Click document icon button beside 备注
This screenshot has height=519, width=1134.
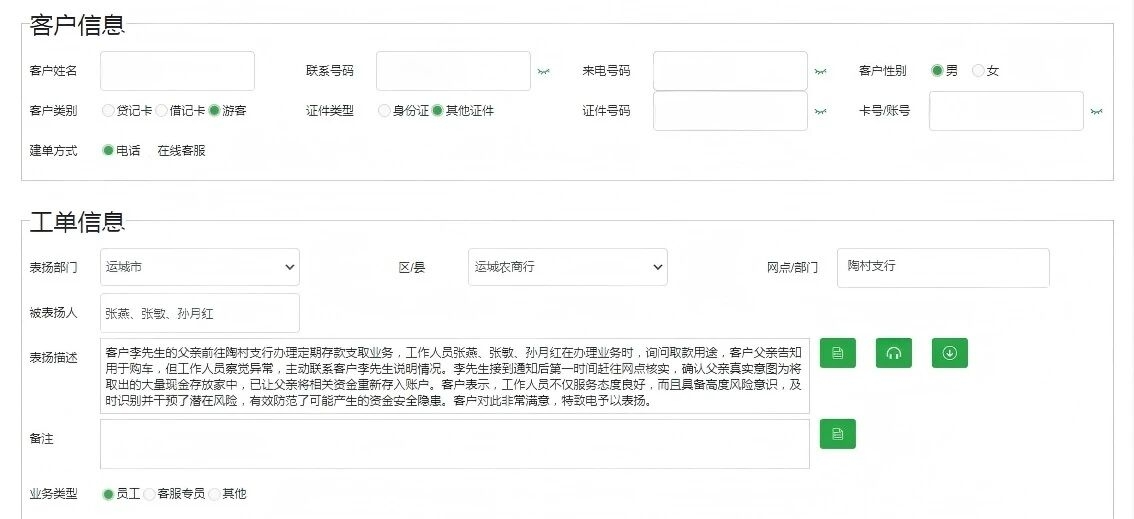click(x=837, y=434)
